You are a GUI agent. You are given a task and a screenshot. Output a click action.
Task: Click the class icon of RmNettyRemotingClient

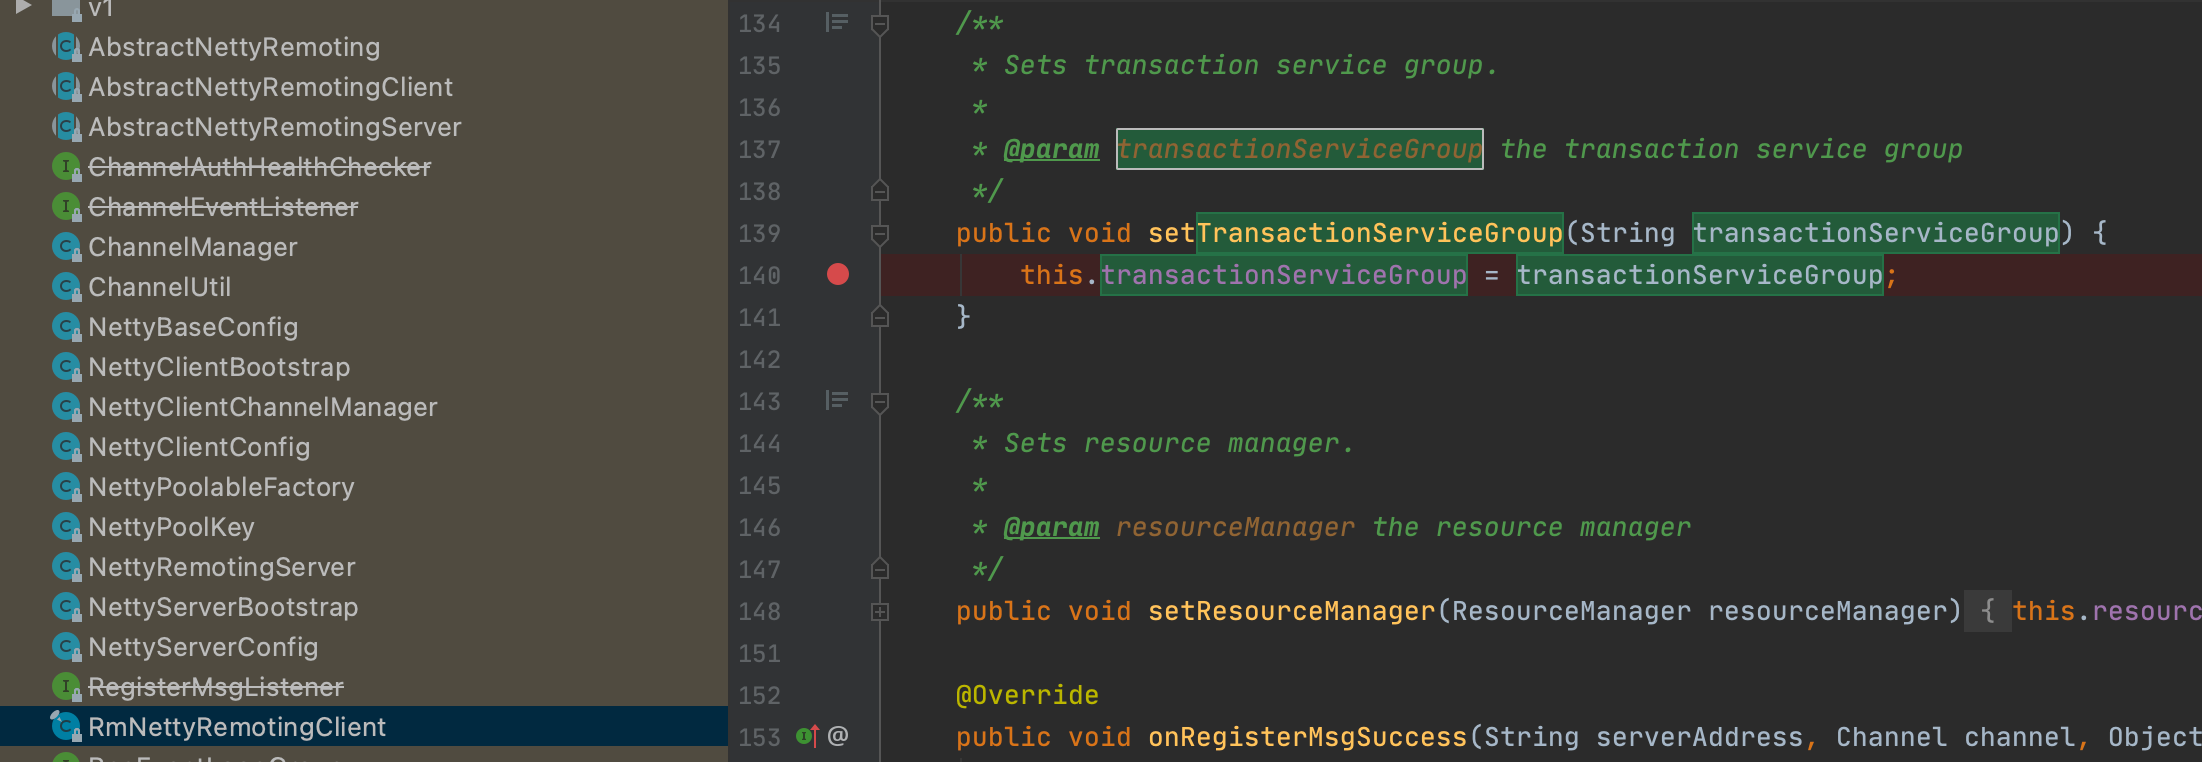pyautogui.click(x=66, y=727)
